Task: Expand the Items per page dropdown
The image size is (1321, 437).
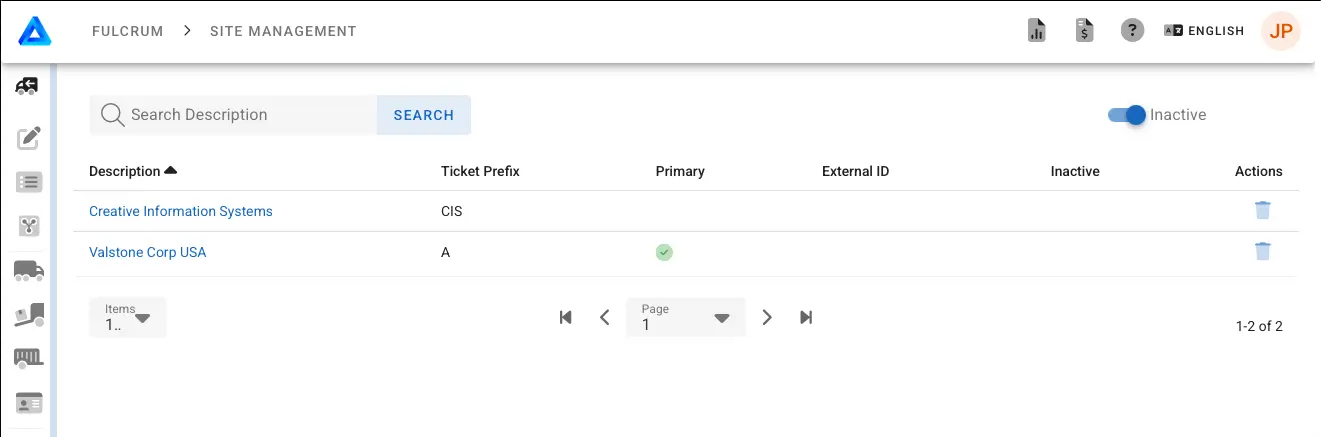Action: (128, 317)
